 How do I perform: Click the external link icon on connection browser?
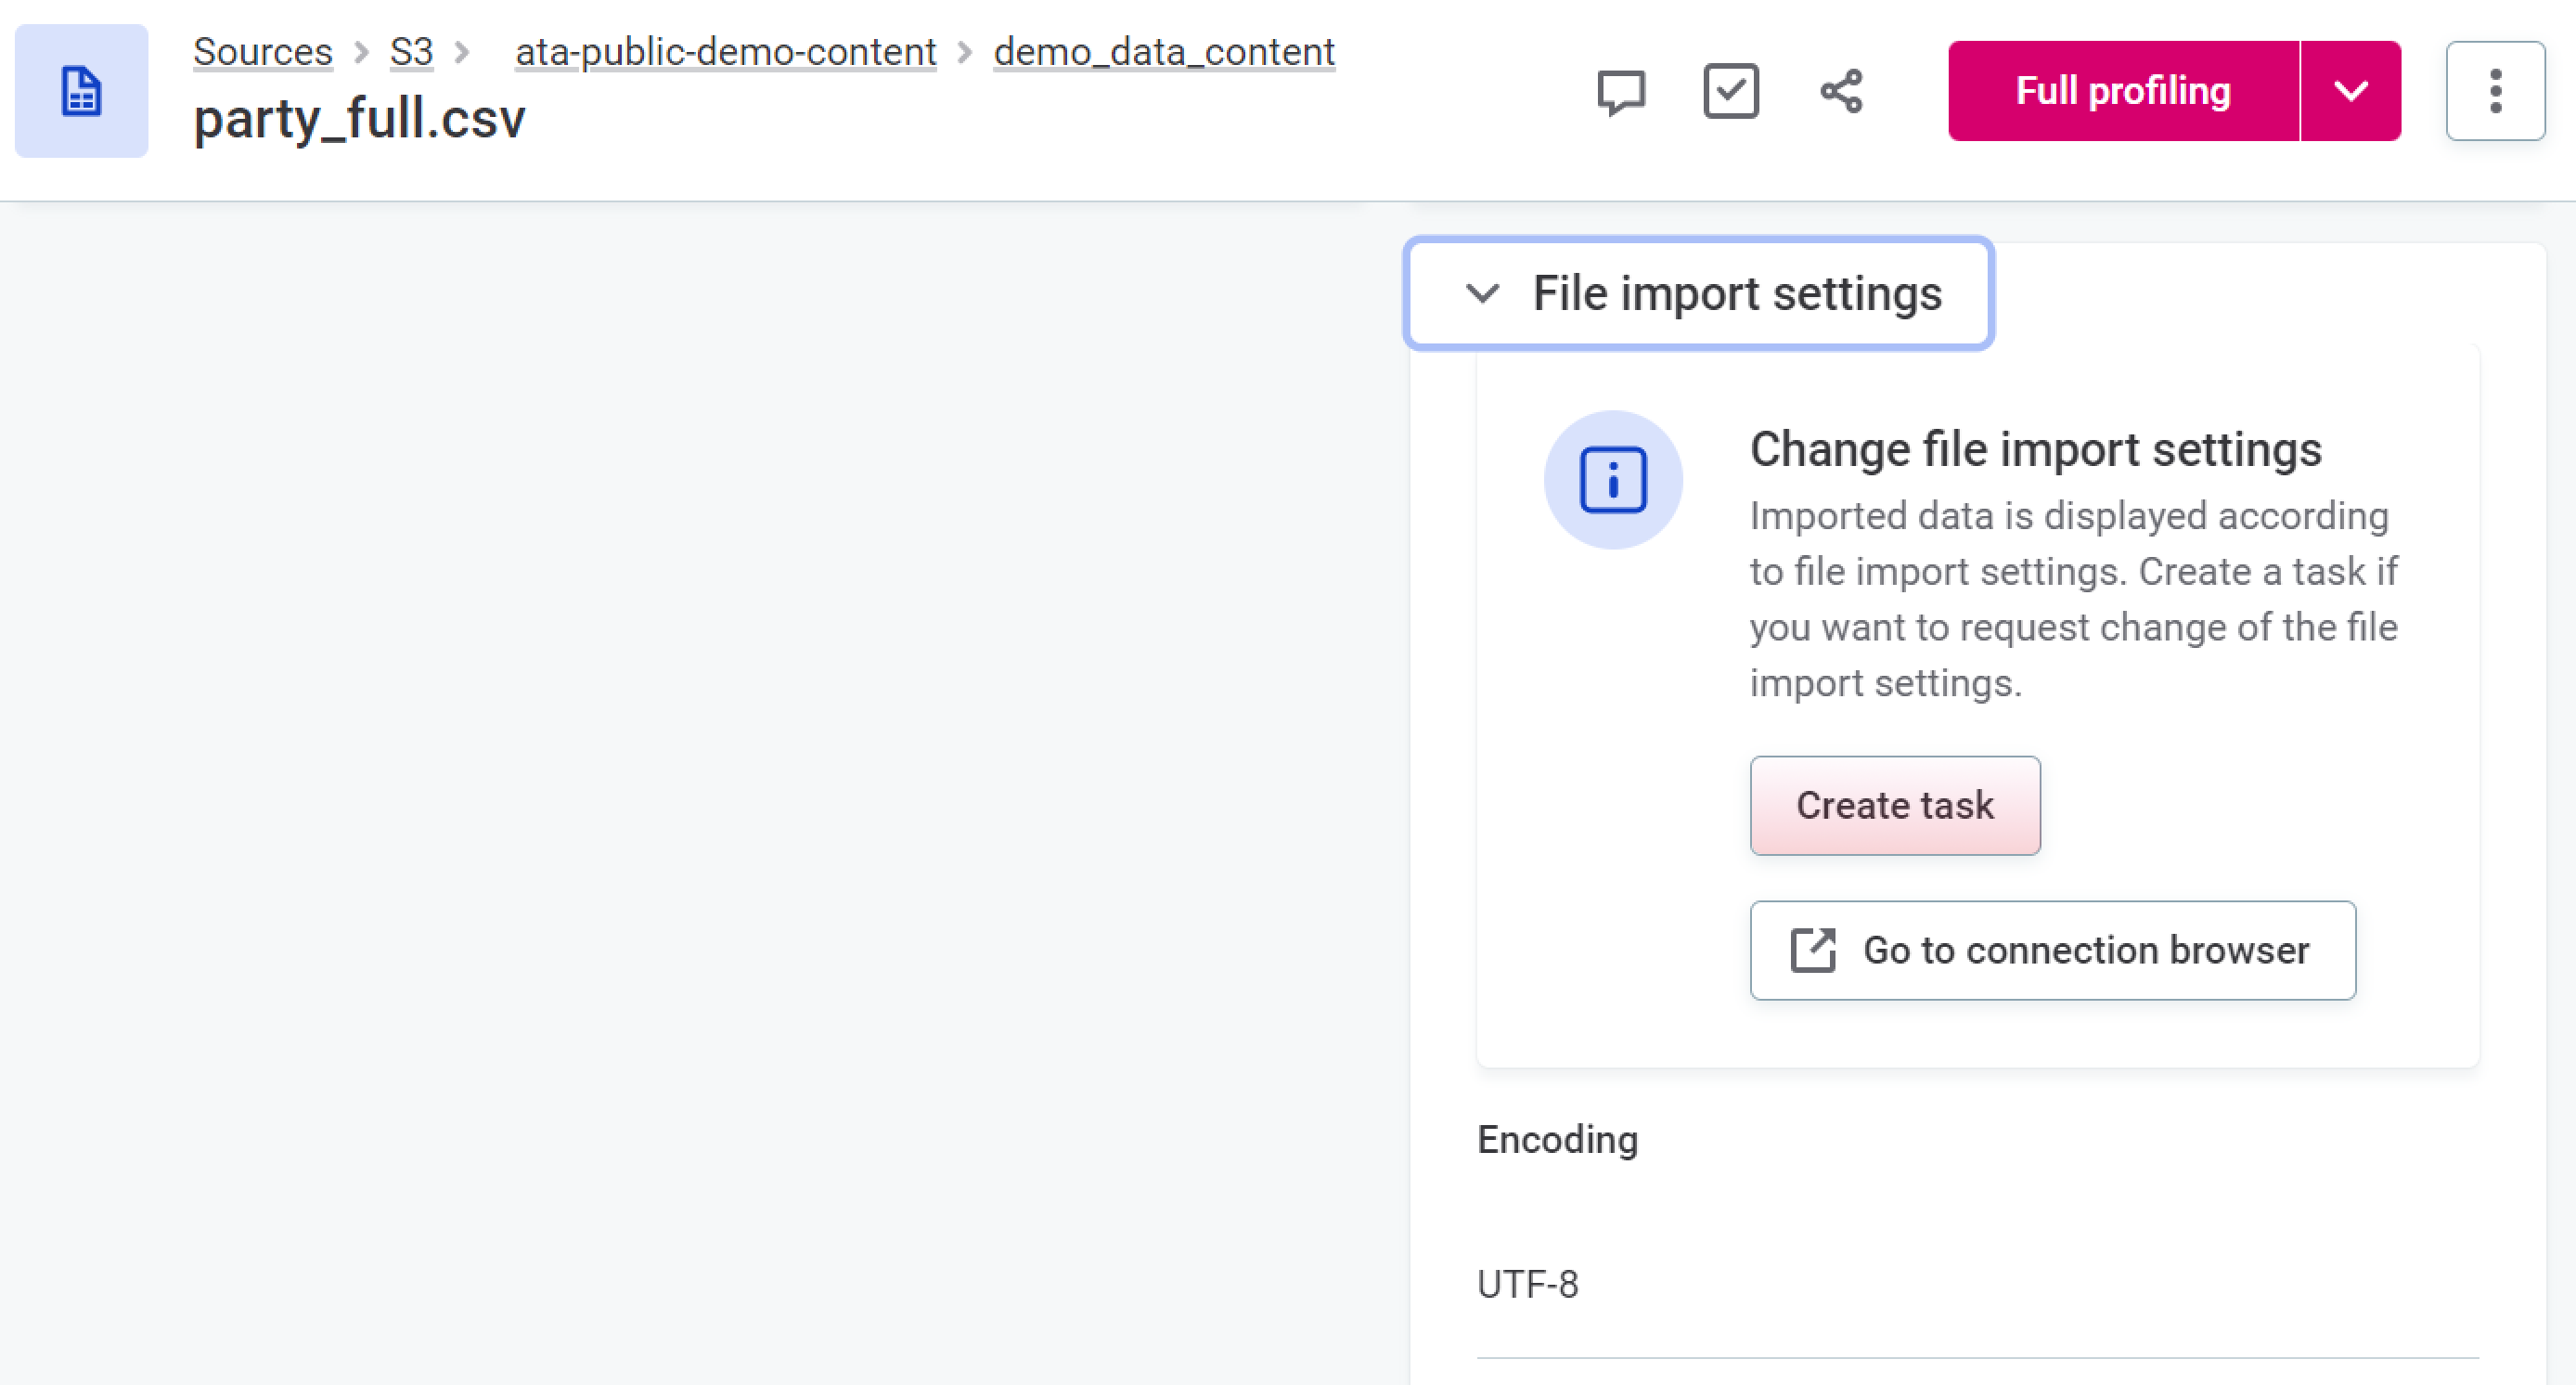(x=1814, y=950)
